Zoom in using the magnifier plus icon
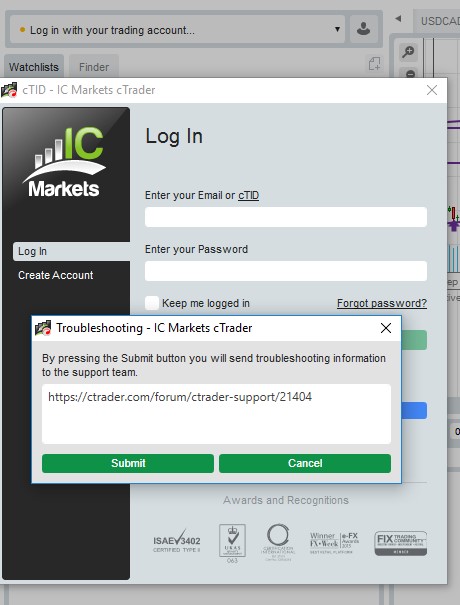 (x=408, y=52)
